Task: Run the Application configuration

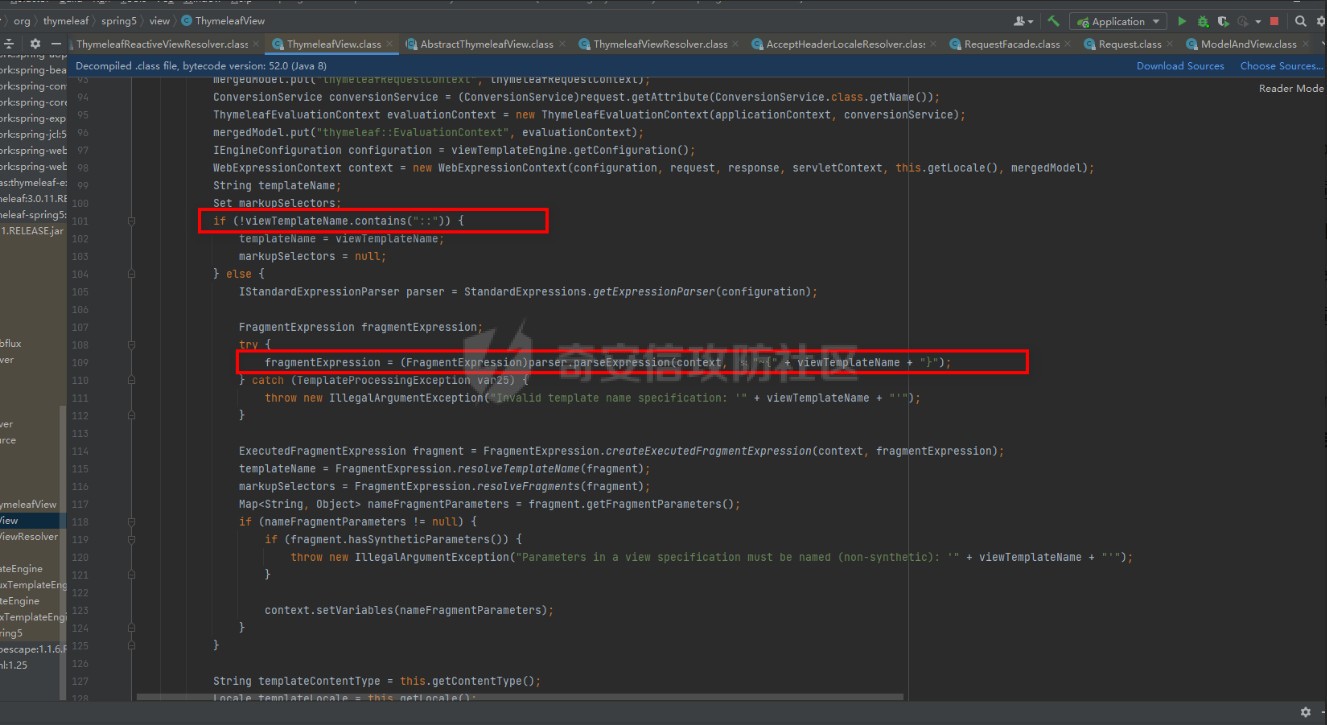Action: point(1182,21)
